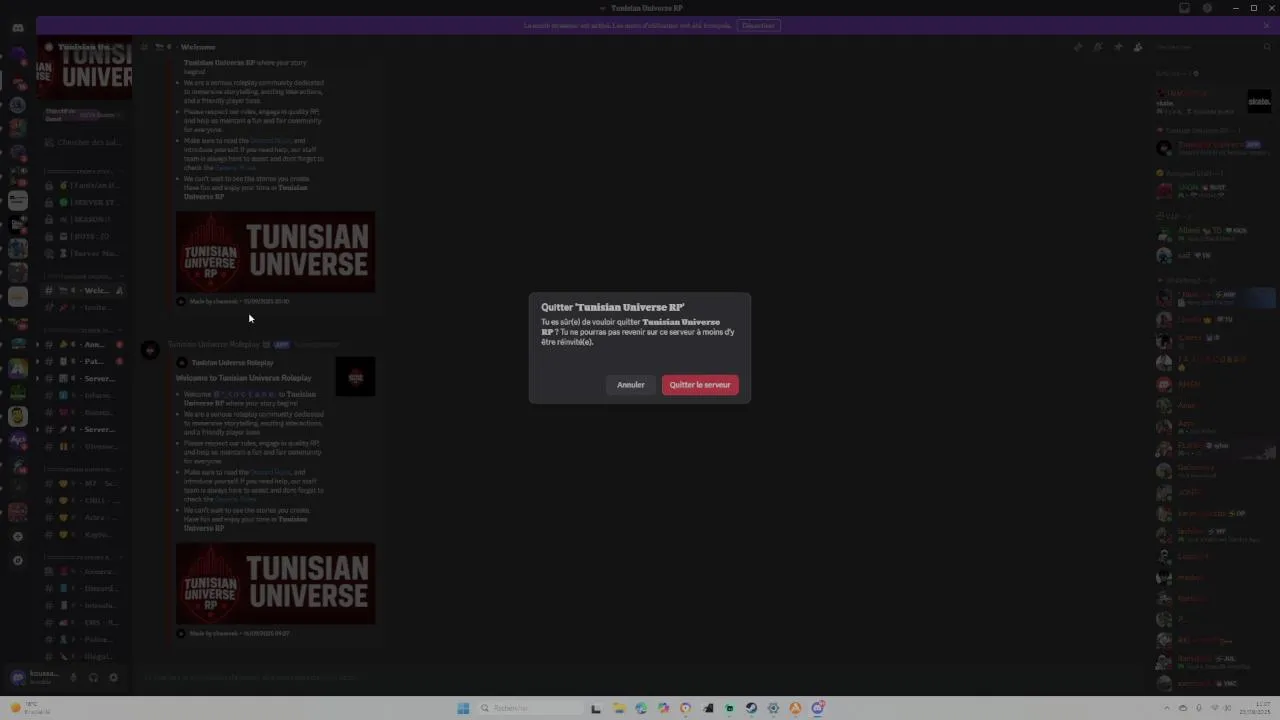1280x720 pixels.
Task: Open the Tunisian Universe server header dropdown
Action: 85,47
